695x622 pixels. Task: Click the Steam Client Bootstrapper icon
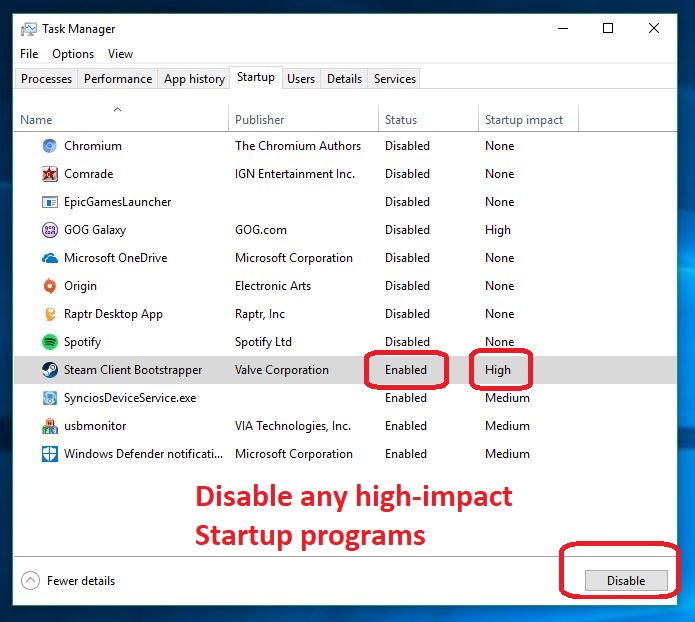click(x=50, y=370)
